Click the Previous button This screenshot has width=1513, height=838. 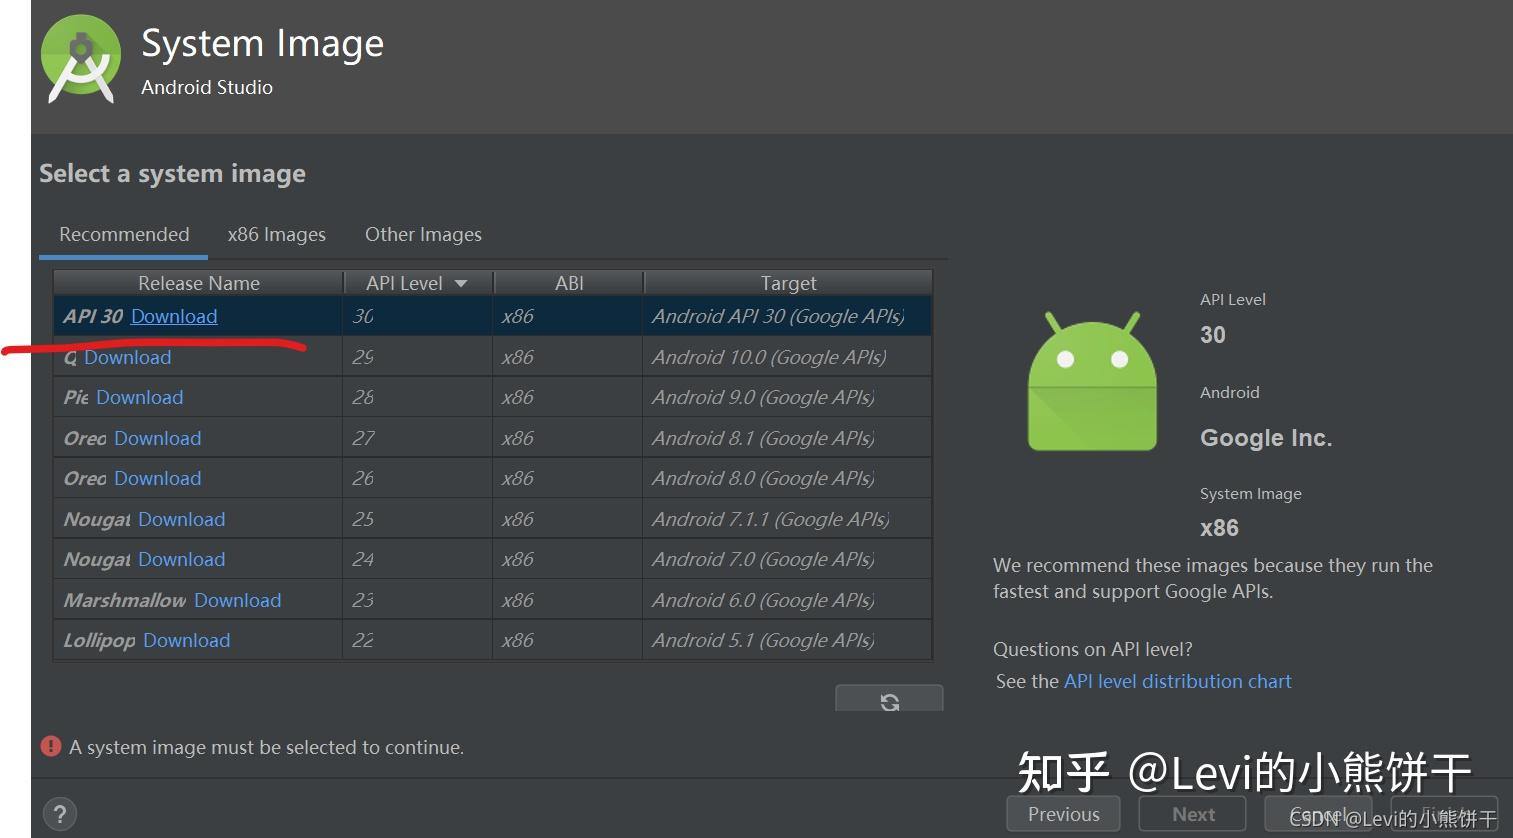1063,814
